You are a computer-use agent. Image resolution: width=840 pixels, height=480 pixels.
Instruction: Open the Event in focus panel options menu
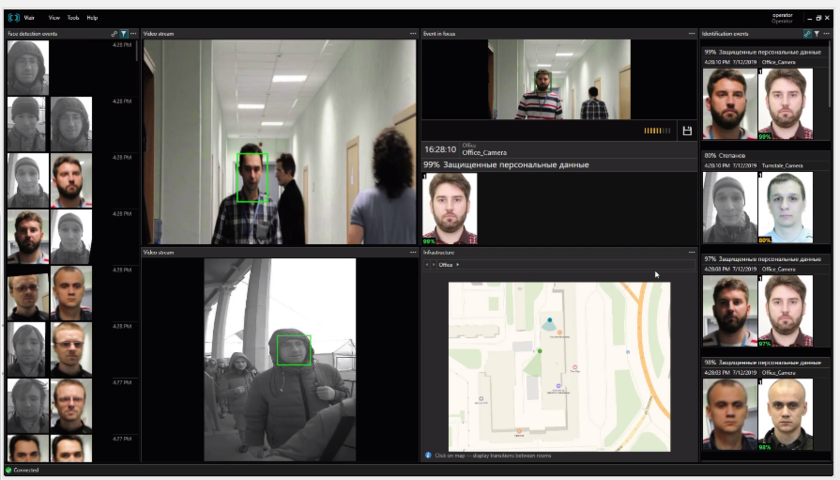691,34
